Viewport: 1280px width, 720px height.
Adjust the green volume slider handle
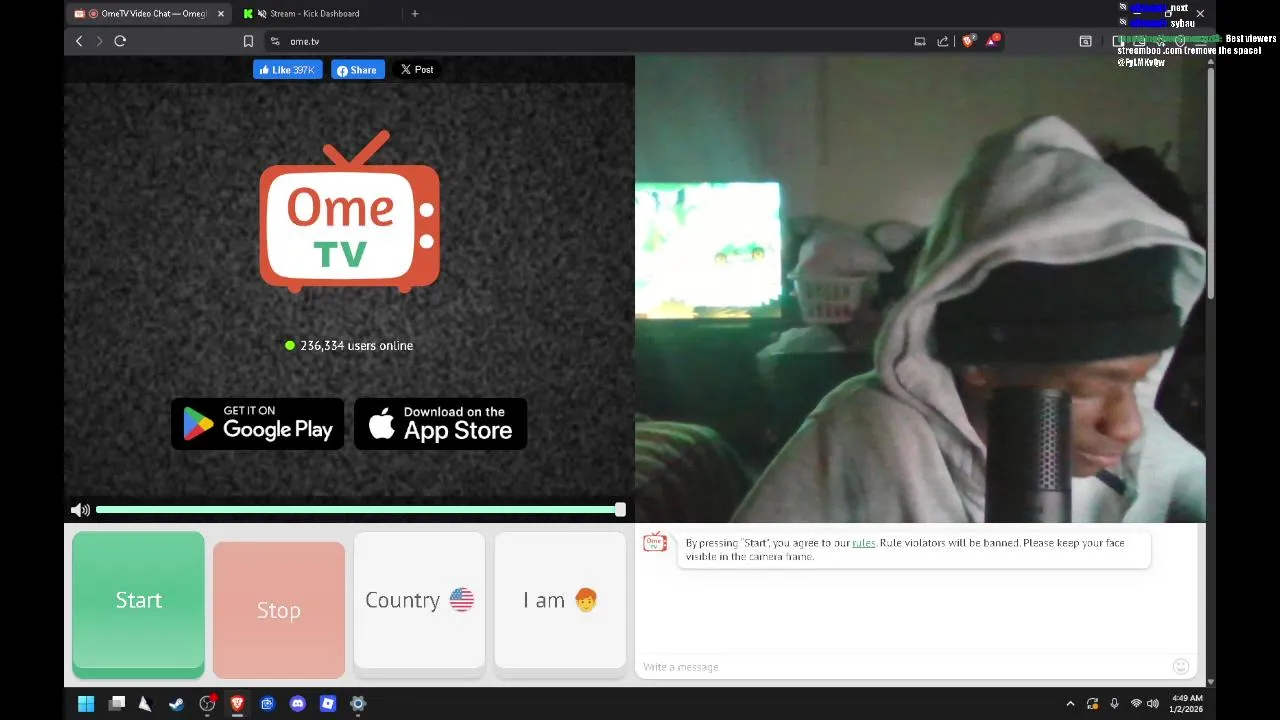pyautogui.click(x=620, y=510)
